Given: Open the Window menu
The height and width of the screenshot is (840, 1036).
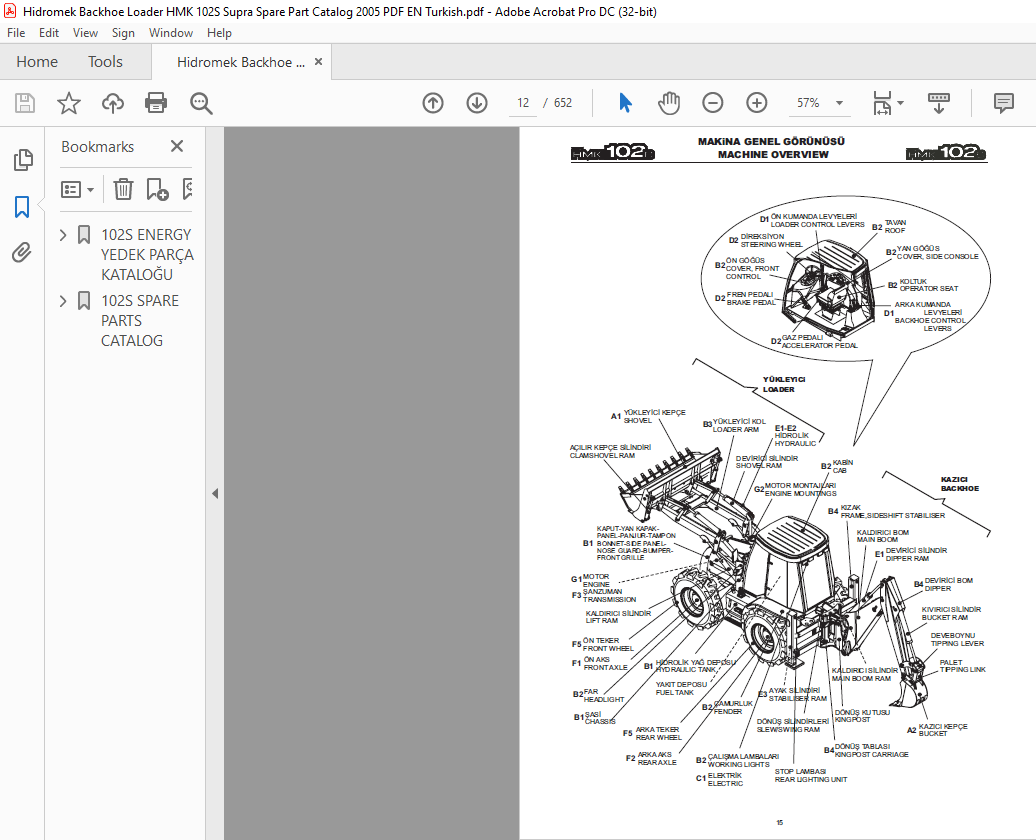Looking at the screenshot, I should coord(170,32).
